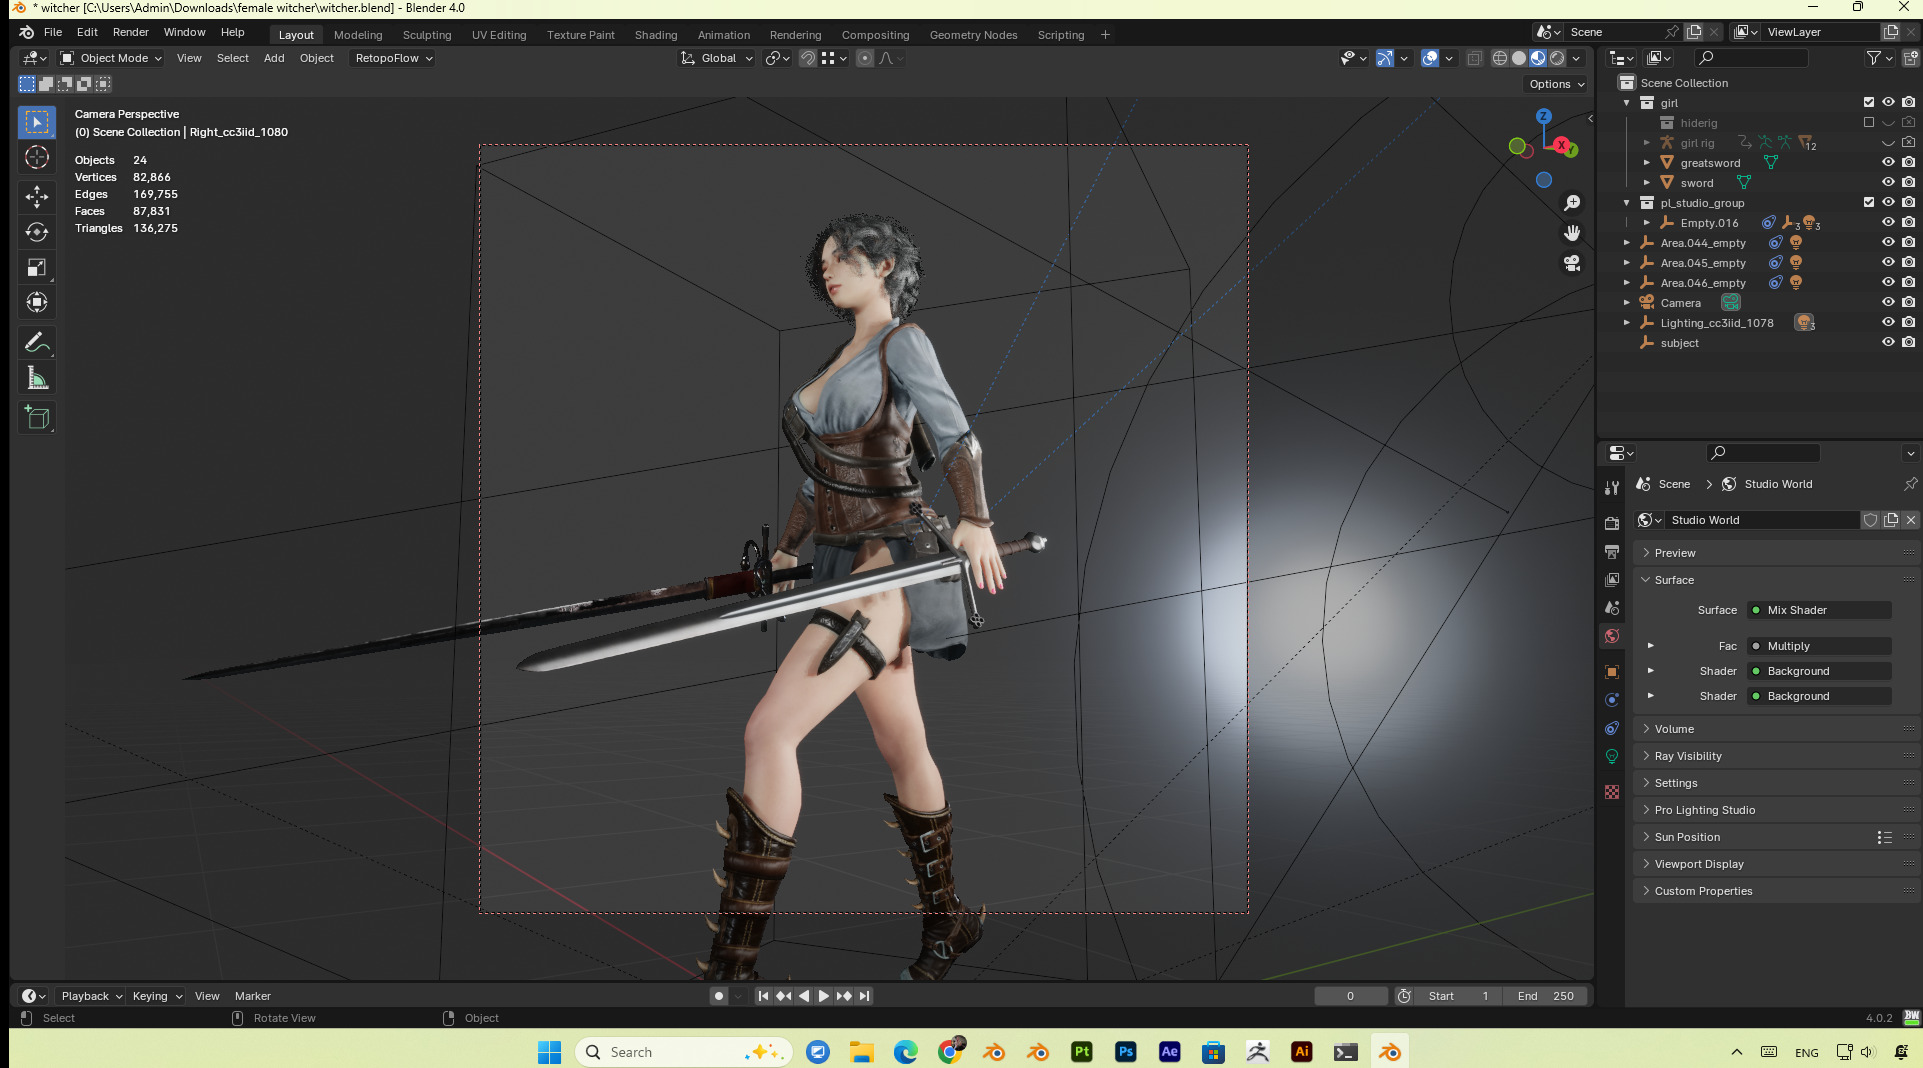Open the Texture properties tab
1923x1068 pixels.
click(1612, 792)
